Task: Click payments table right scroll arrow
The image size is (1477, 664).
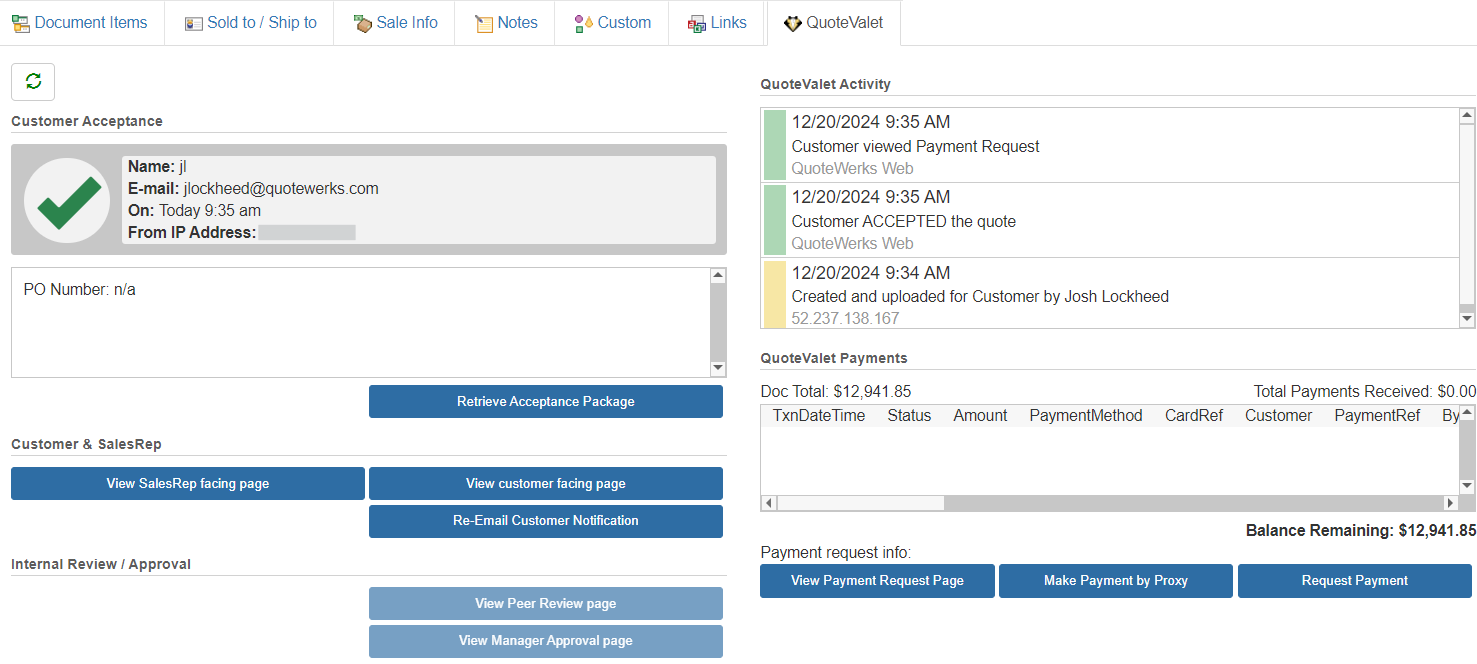Action: [1450, 503]
